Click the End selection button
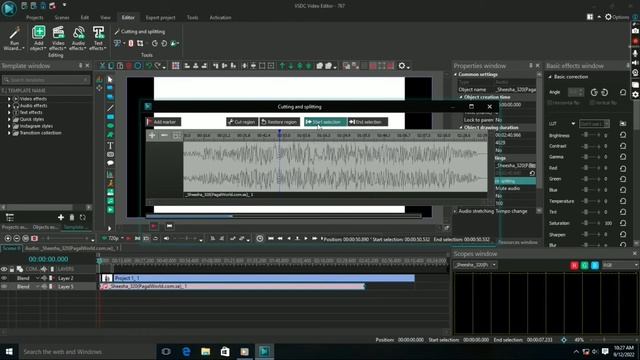Screen dimensions: 640x360 coord(367,122)
